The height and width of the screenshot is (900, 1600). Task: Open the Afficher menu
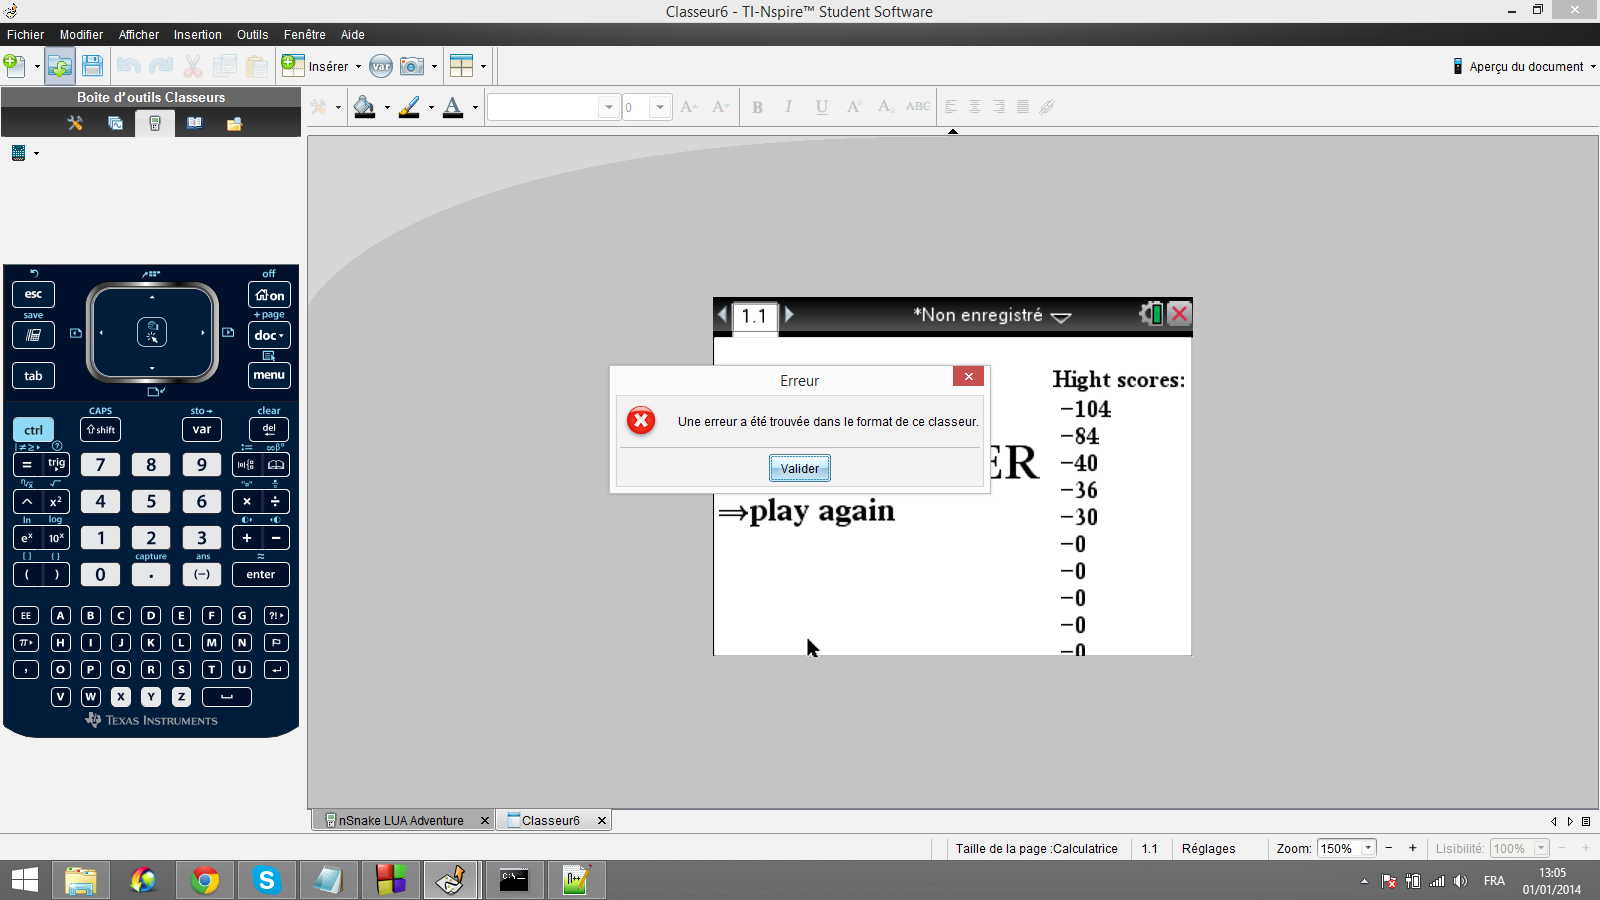(139, 34)
